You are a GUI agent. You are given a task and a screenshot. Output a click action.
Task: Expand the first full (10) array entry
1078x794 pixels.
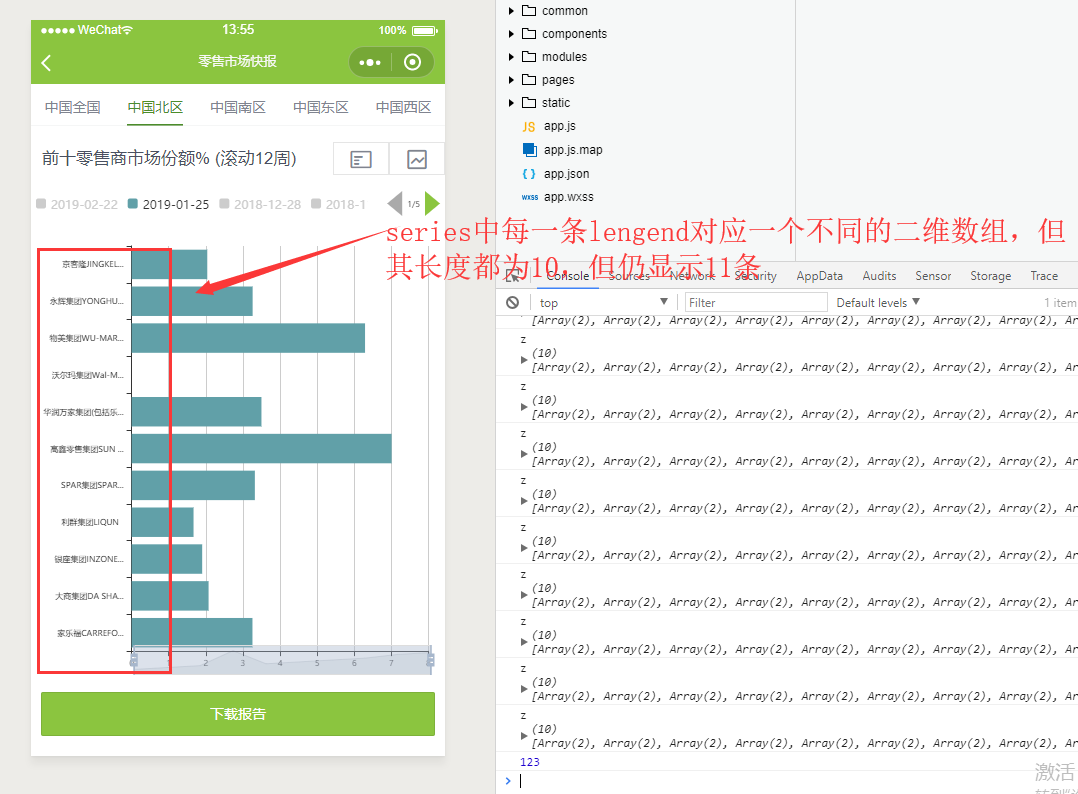click(524, 360)
